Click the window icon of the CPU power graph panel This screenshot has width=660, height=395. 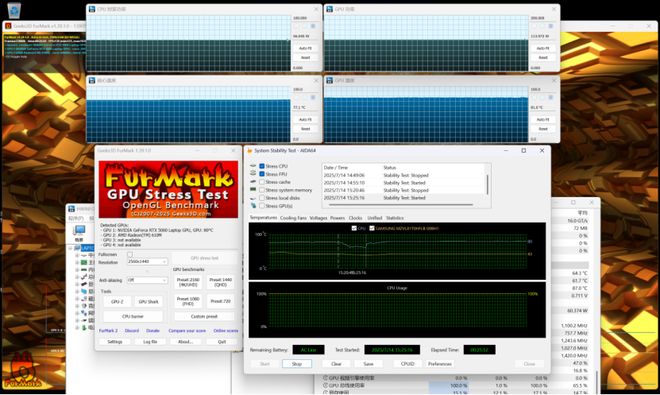(x=92, y=9)
